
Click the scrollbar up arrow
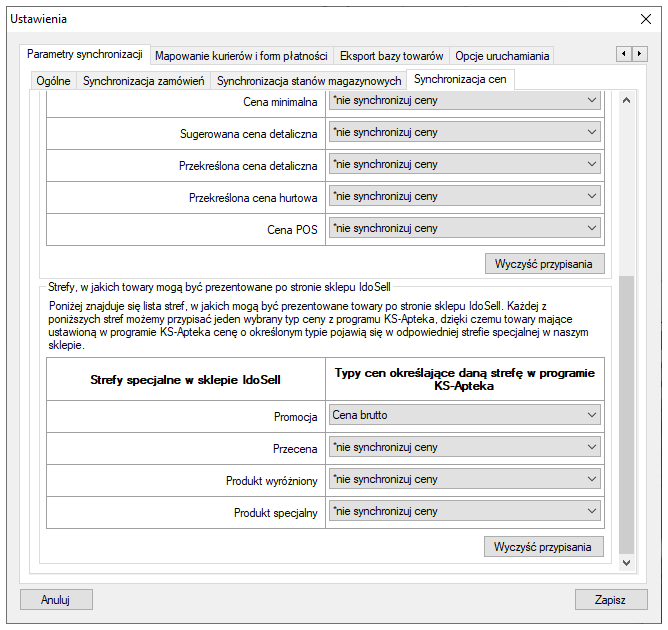point(627,100)
